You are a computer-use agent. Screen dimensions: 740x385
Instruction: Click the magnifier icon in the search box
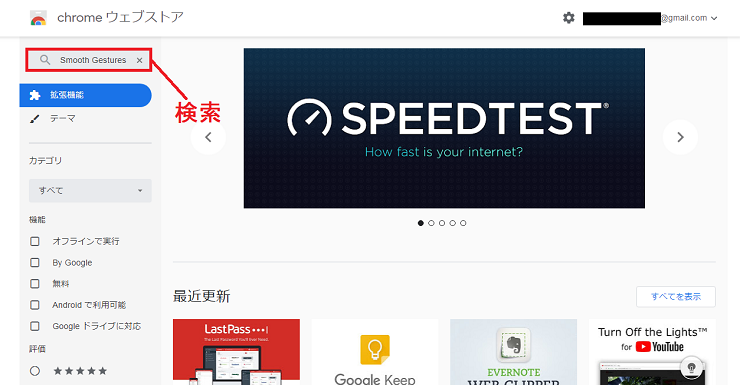coord(45,60)
